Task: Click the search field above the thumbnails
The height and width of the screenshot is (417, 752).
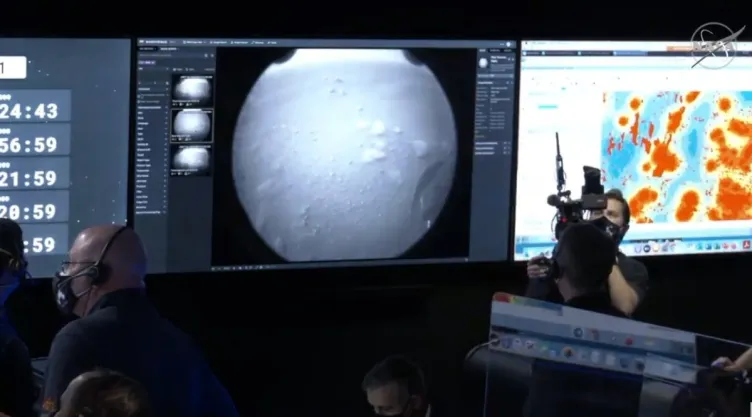Action: click(x=176, y=56)
